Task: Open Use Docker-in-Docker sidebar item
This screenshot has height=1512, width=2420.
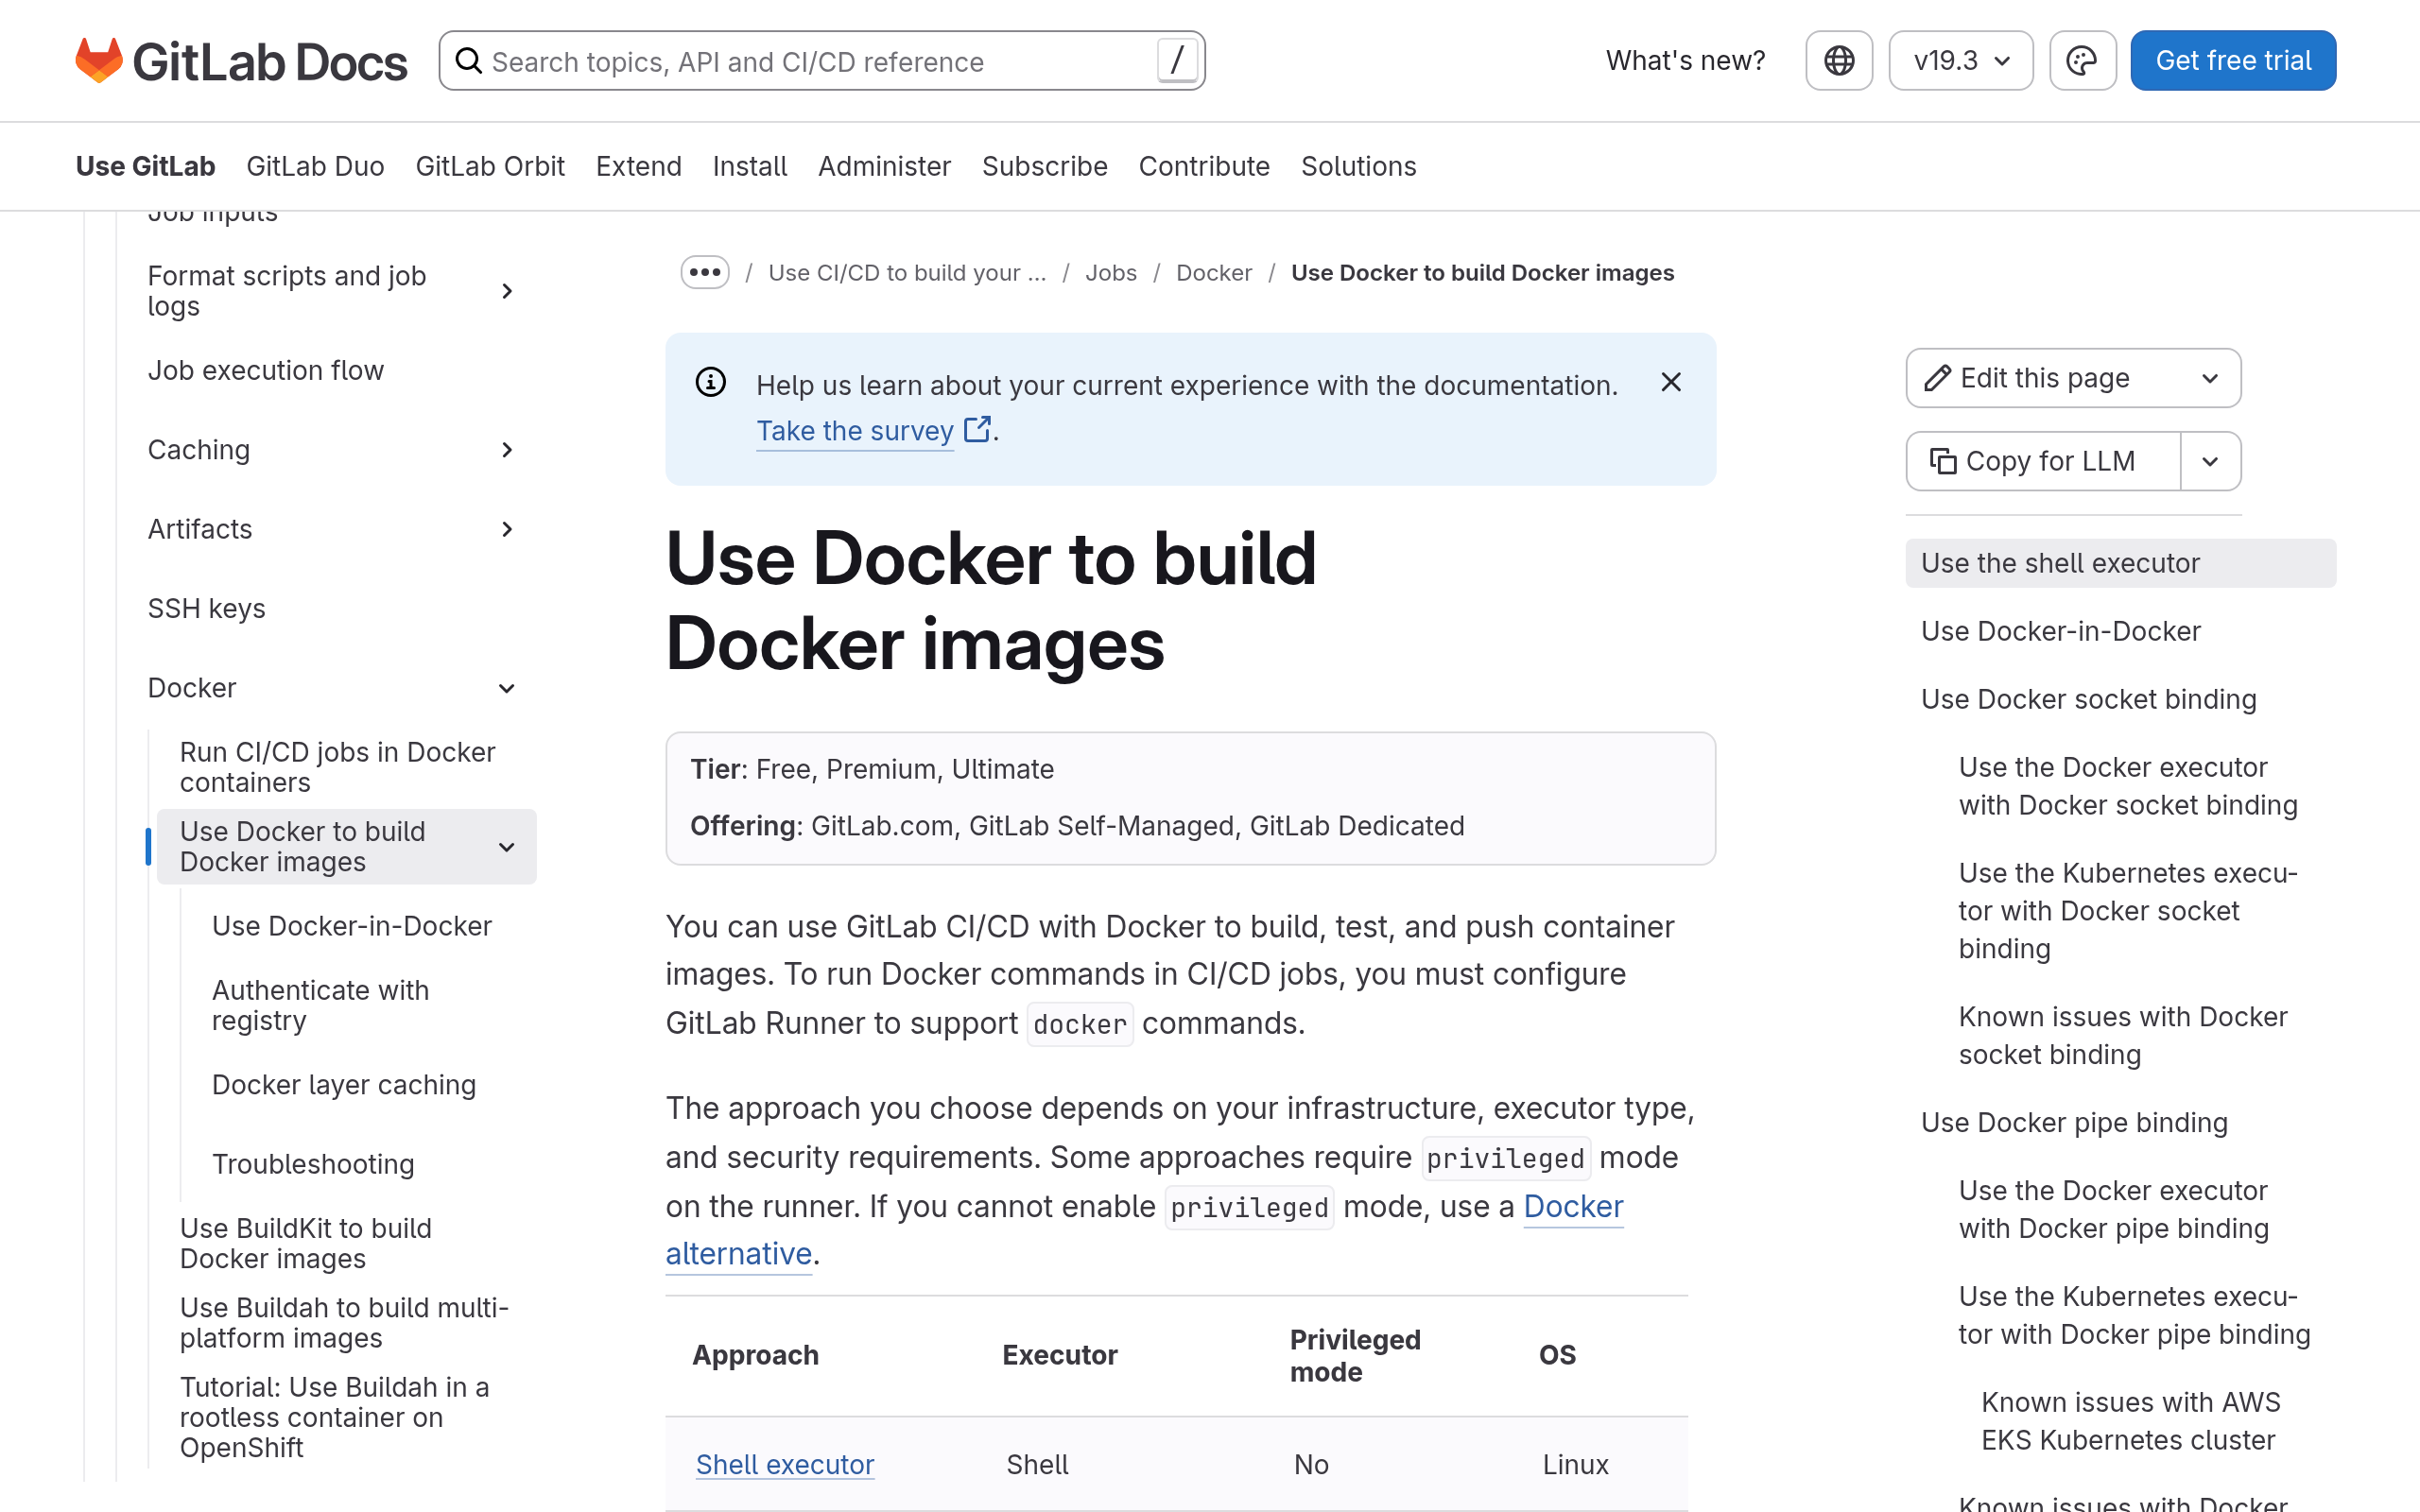Action: (x=352, y=926)
